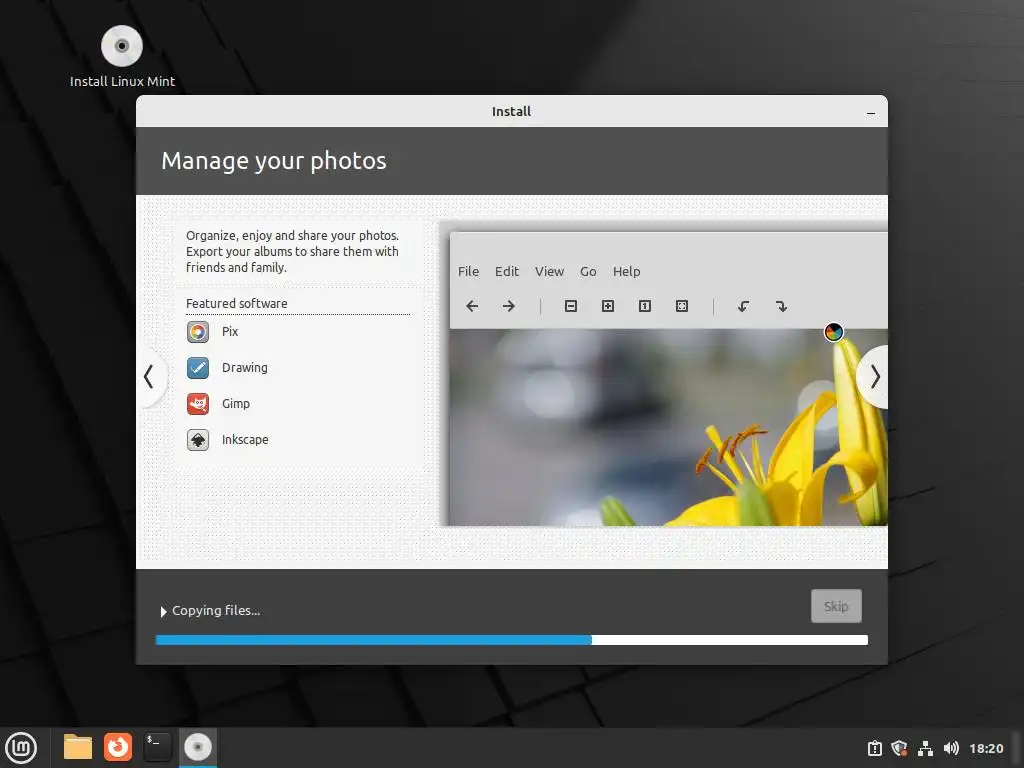The image size is (1024, 768).
Task: Open Help menu in photo viewer preview
Action: pyautogui.click(x=626, y=271)
